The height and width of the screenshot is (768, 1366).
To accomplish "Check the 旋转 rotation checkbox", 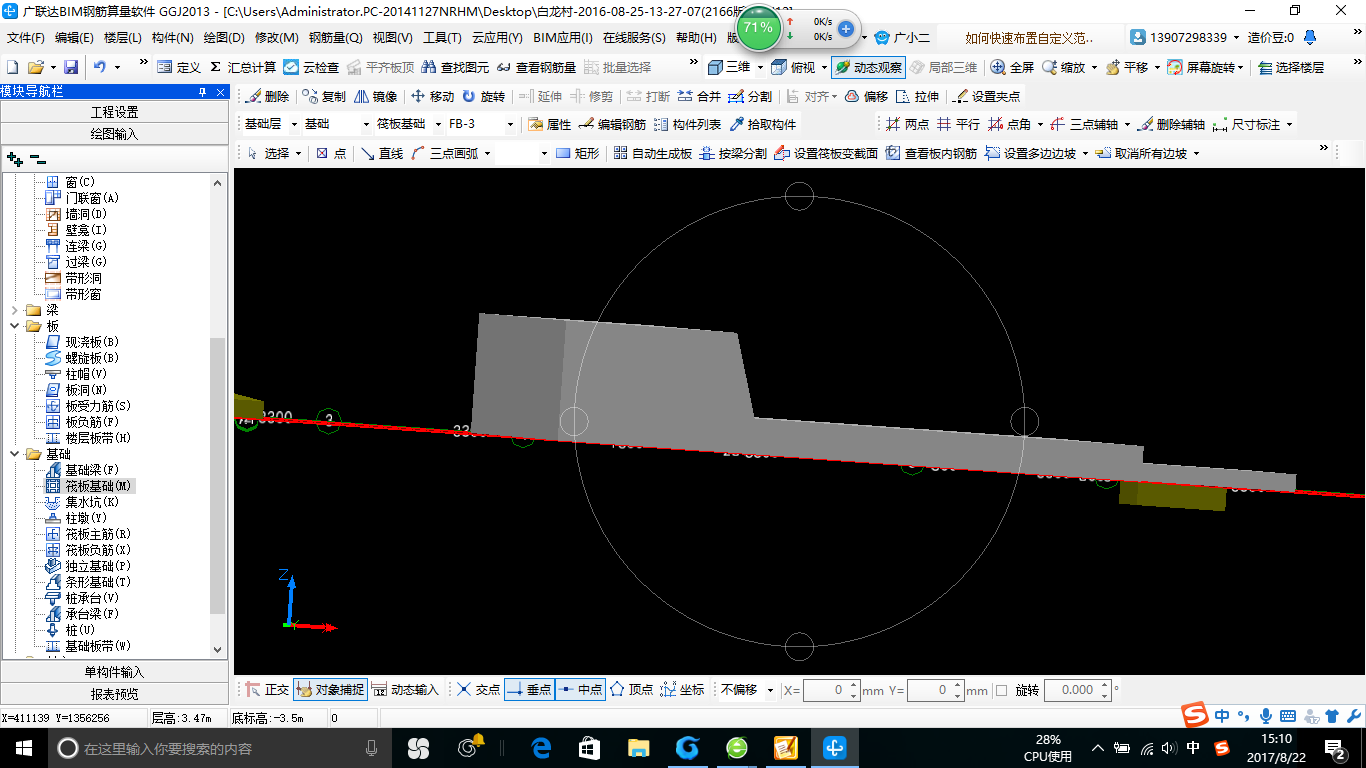I will click(x=1002, y=690).
